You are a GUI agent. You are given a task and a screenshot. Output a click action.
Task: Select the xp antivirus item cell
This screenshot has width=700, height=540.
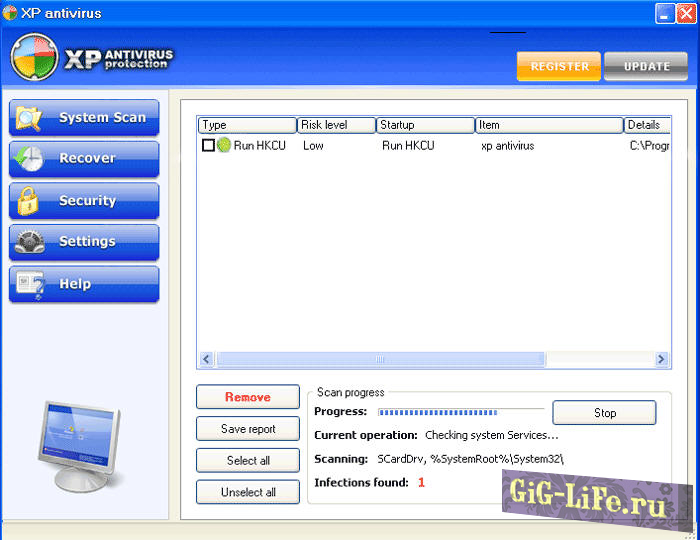point(508,145)
